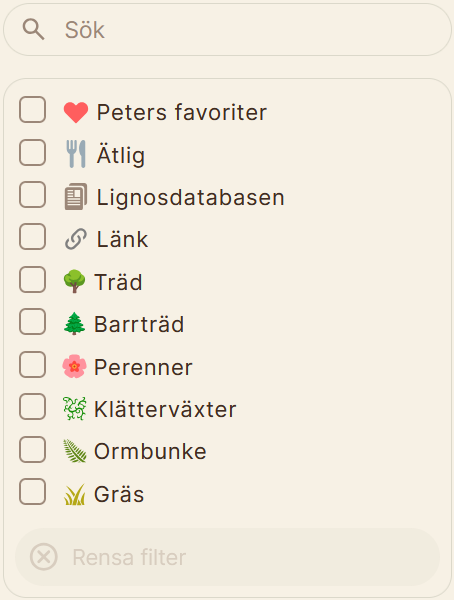Enable the Ätlig filter checkbox
The height and width of the screenshot is (600, 454).
pos(33,152)
